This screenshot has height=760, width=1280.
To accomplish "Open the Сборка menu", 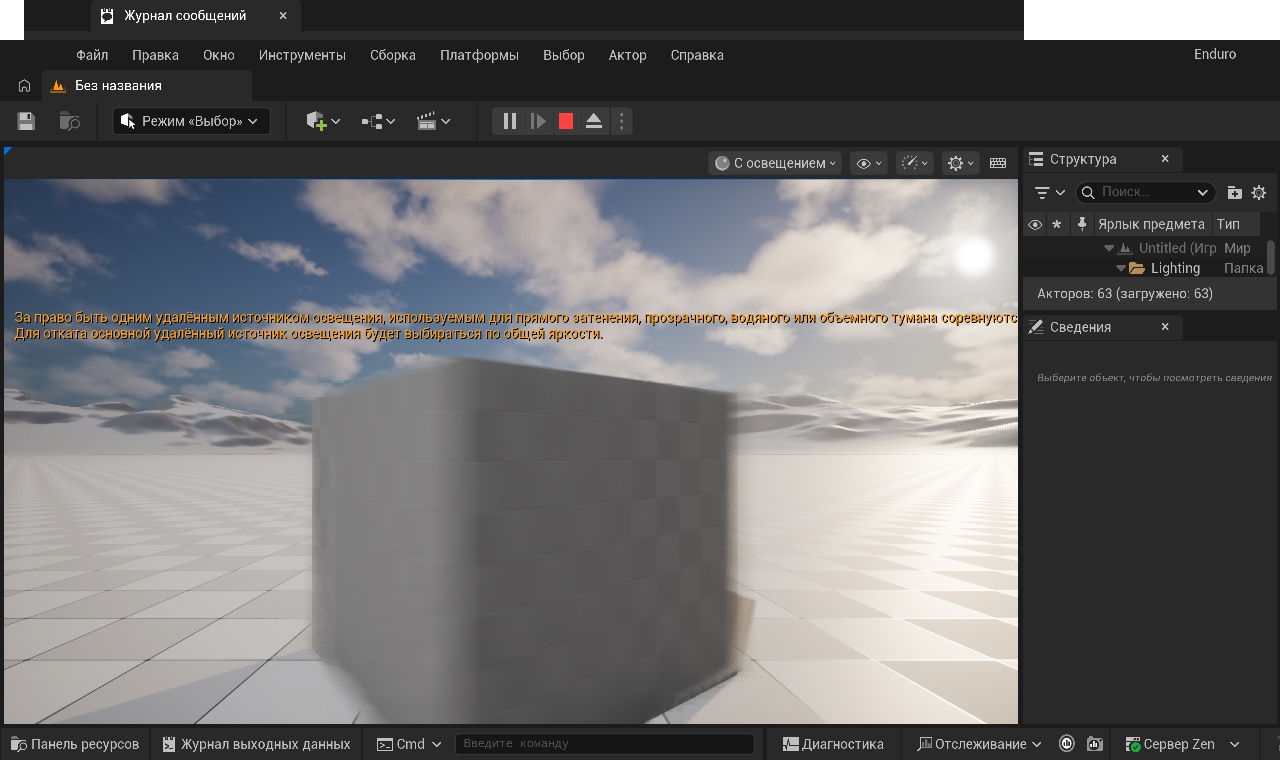I will pyautogui.click(x=393, y=55).
